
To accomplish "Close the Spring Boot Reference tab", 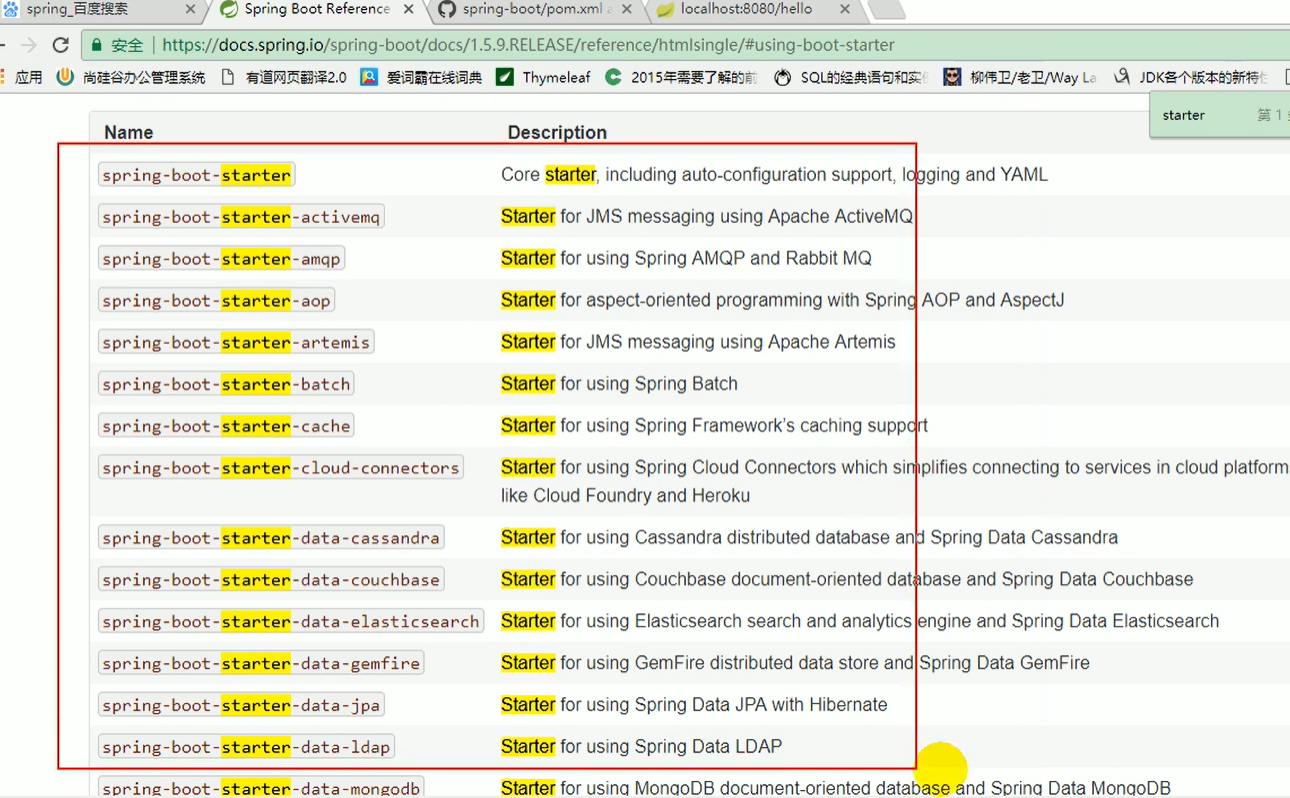I will coord(407,9).
